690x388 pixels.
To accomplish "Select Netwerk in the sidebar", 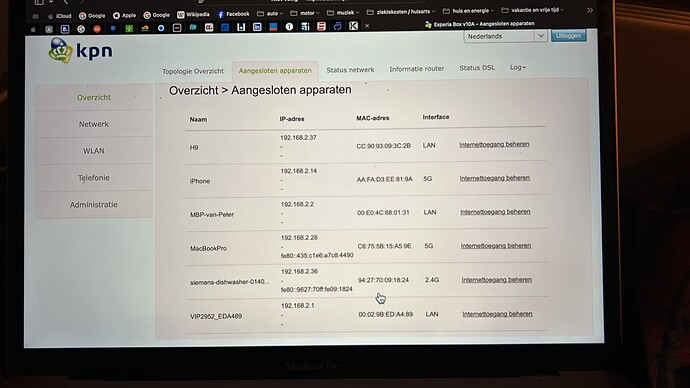I will click(94, 124).
